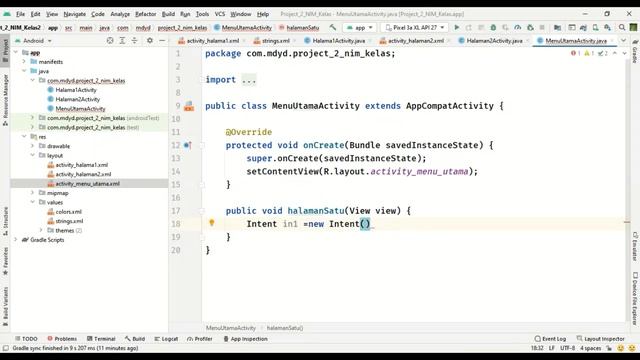Expand Gradle Scripts node
This screenshot has height=360, width=640.
[x=16, y=240]
